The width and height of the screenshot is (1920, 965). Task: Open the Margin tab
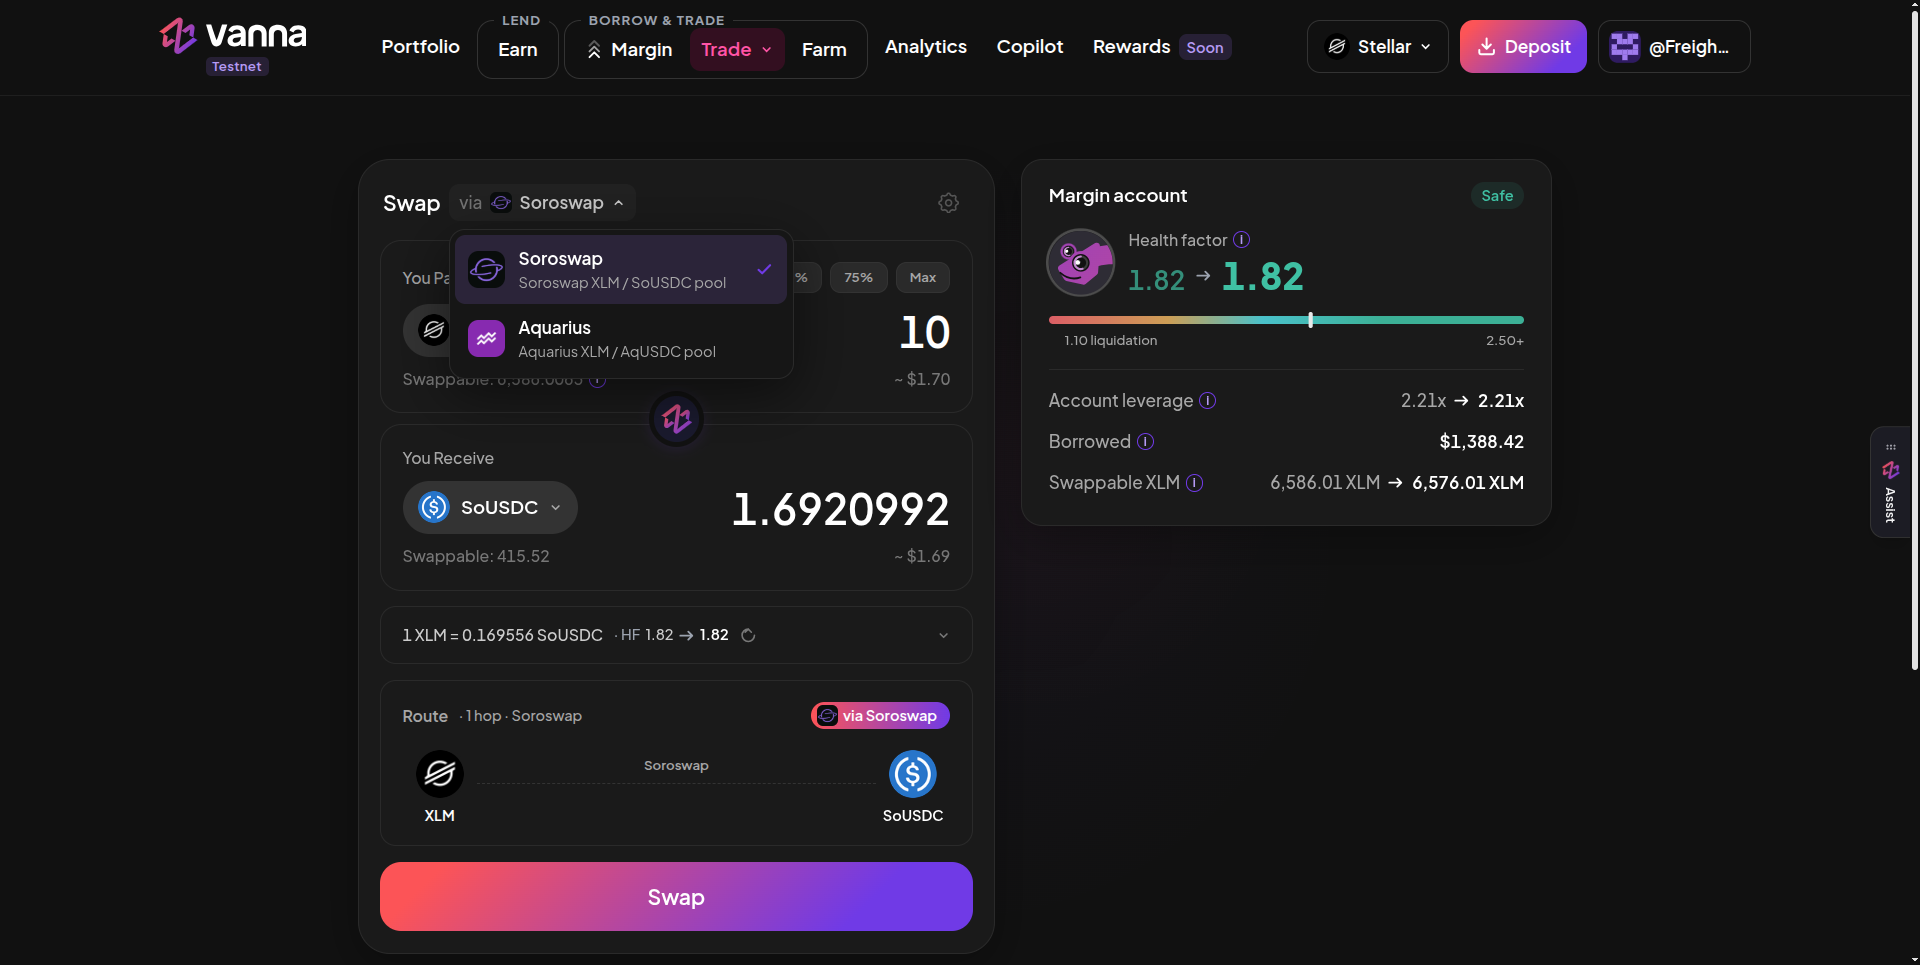tap(629, 49)
